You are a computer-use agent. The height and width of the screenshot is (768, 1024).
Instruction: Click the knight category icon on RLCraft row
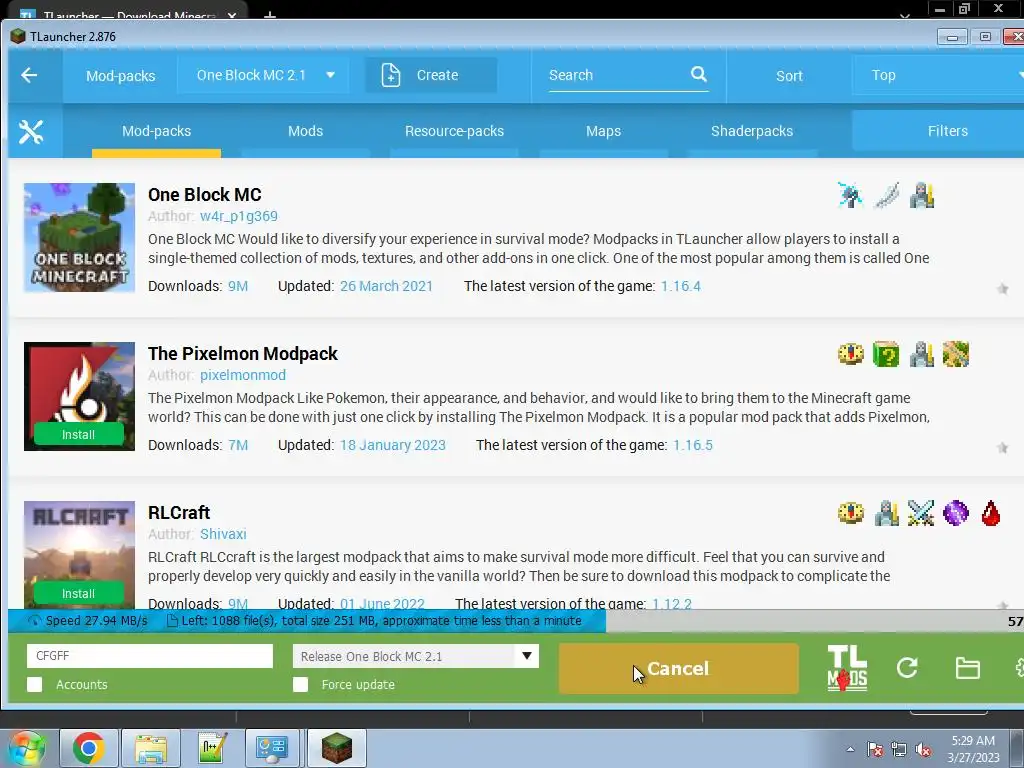886,513
